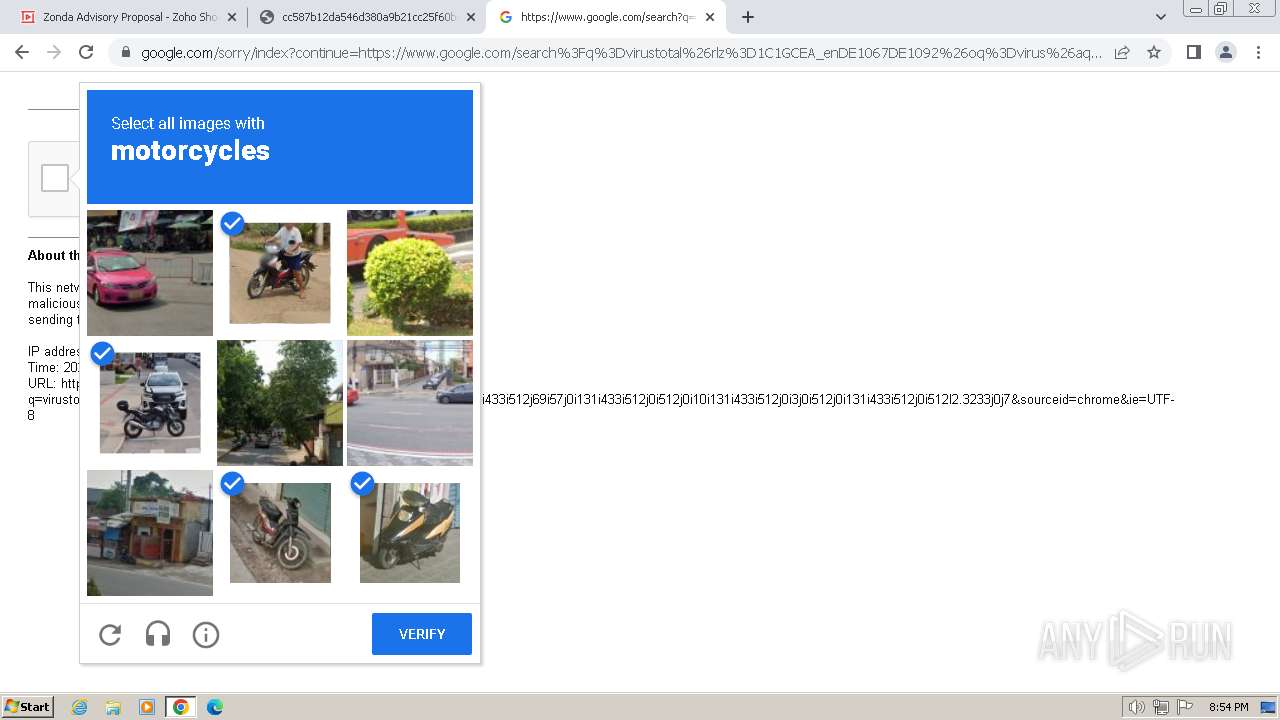The image size is (1280, 720).
Task: Deselect tile with red motorcycle on curb
Action: 280,533
